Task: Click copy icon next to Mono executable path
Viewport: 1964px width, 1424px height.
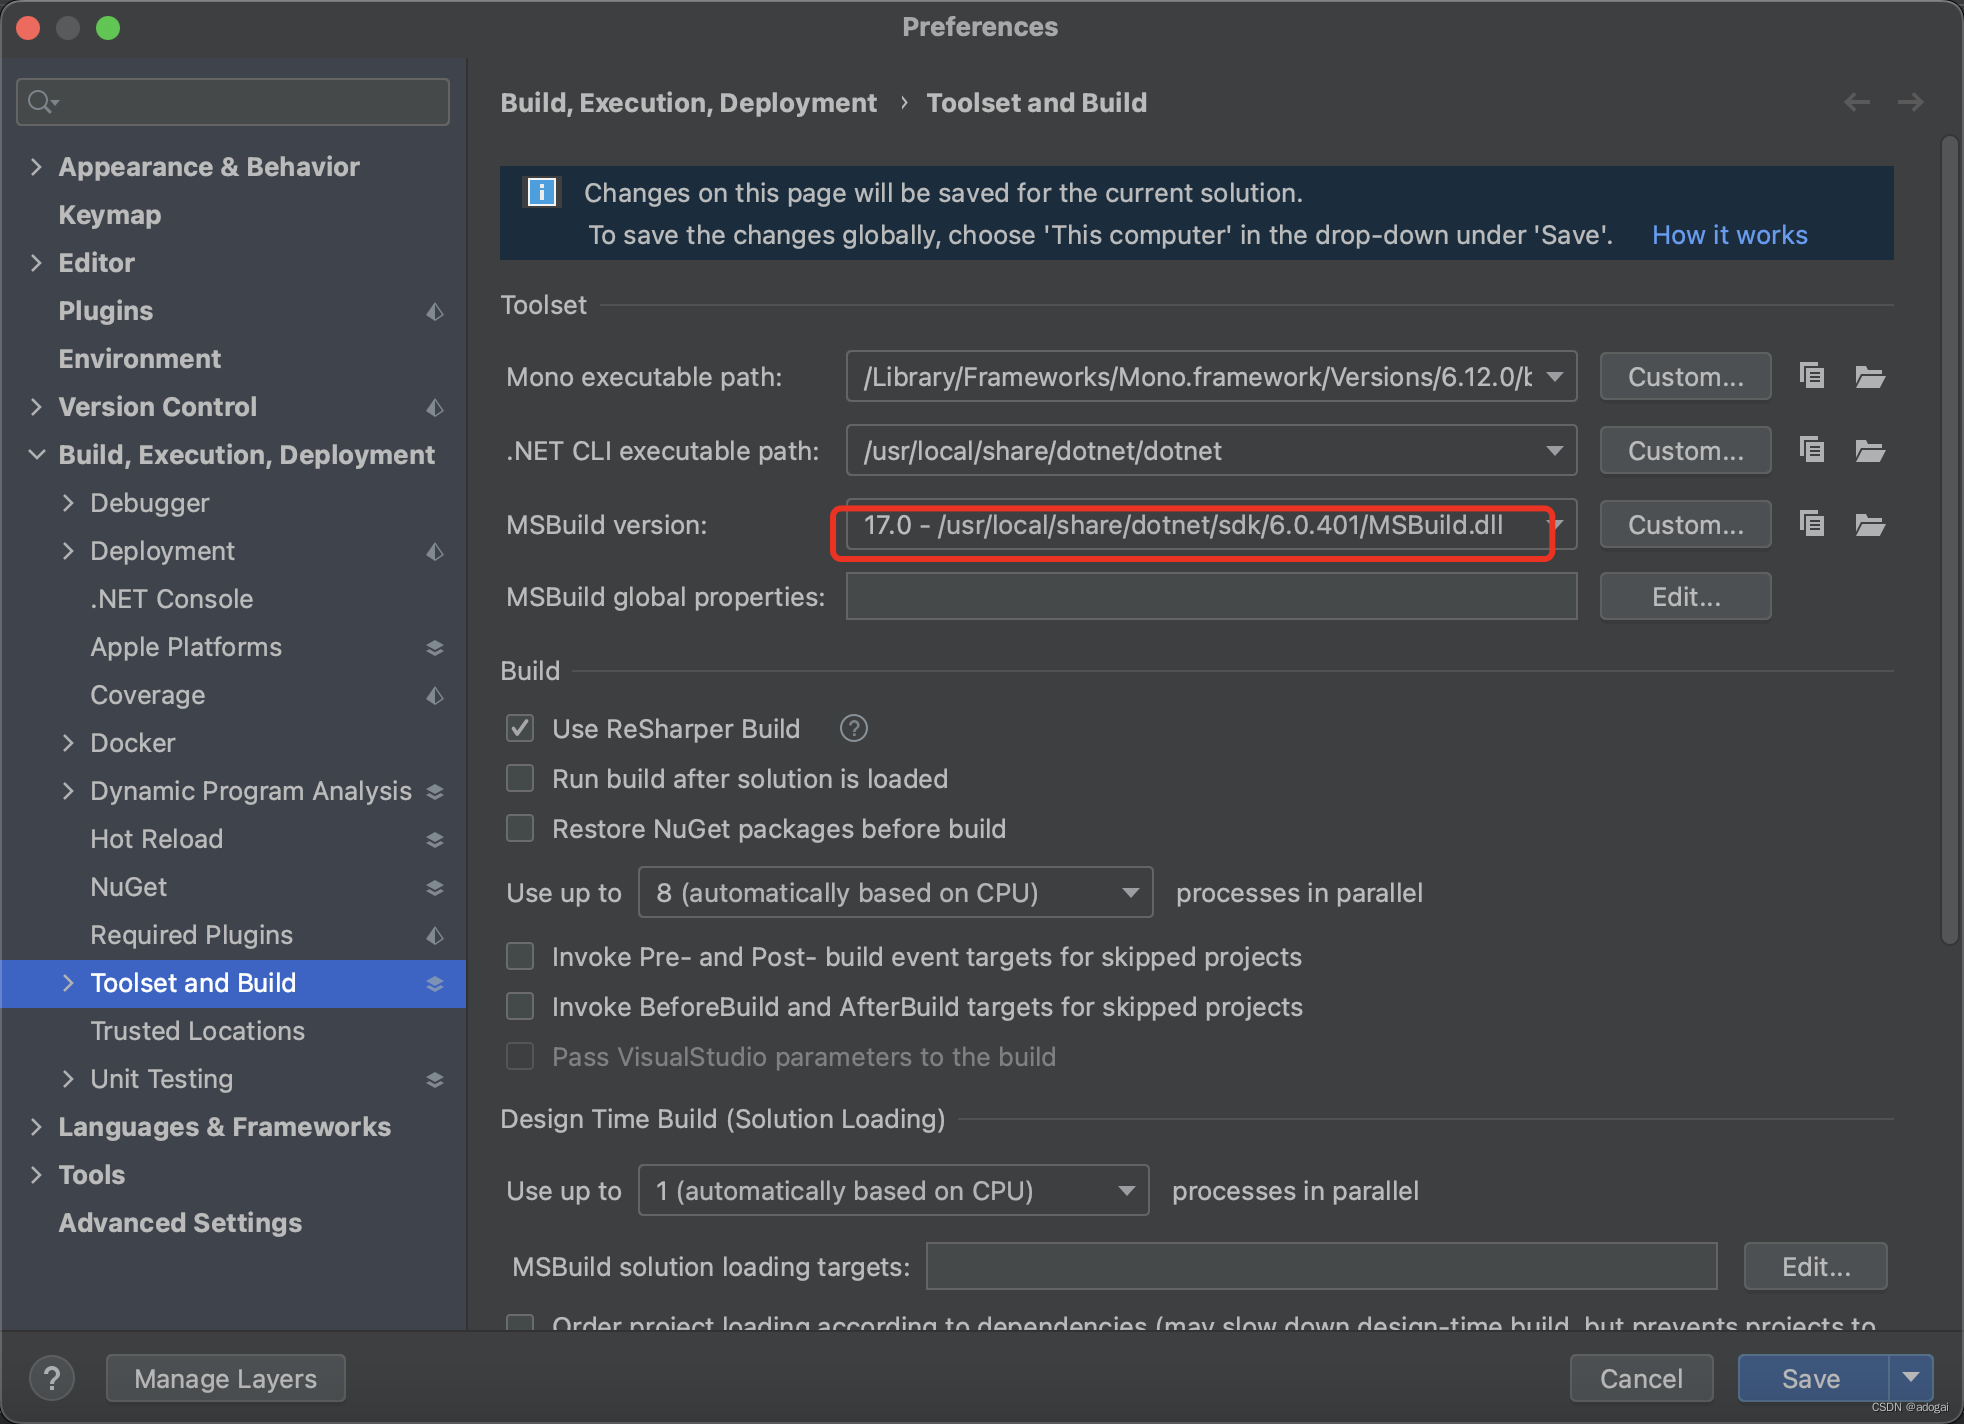Action: pyautogui.click(x=1812, y=376)
